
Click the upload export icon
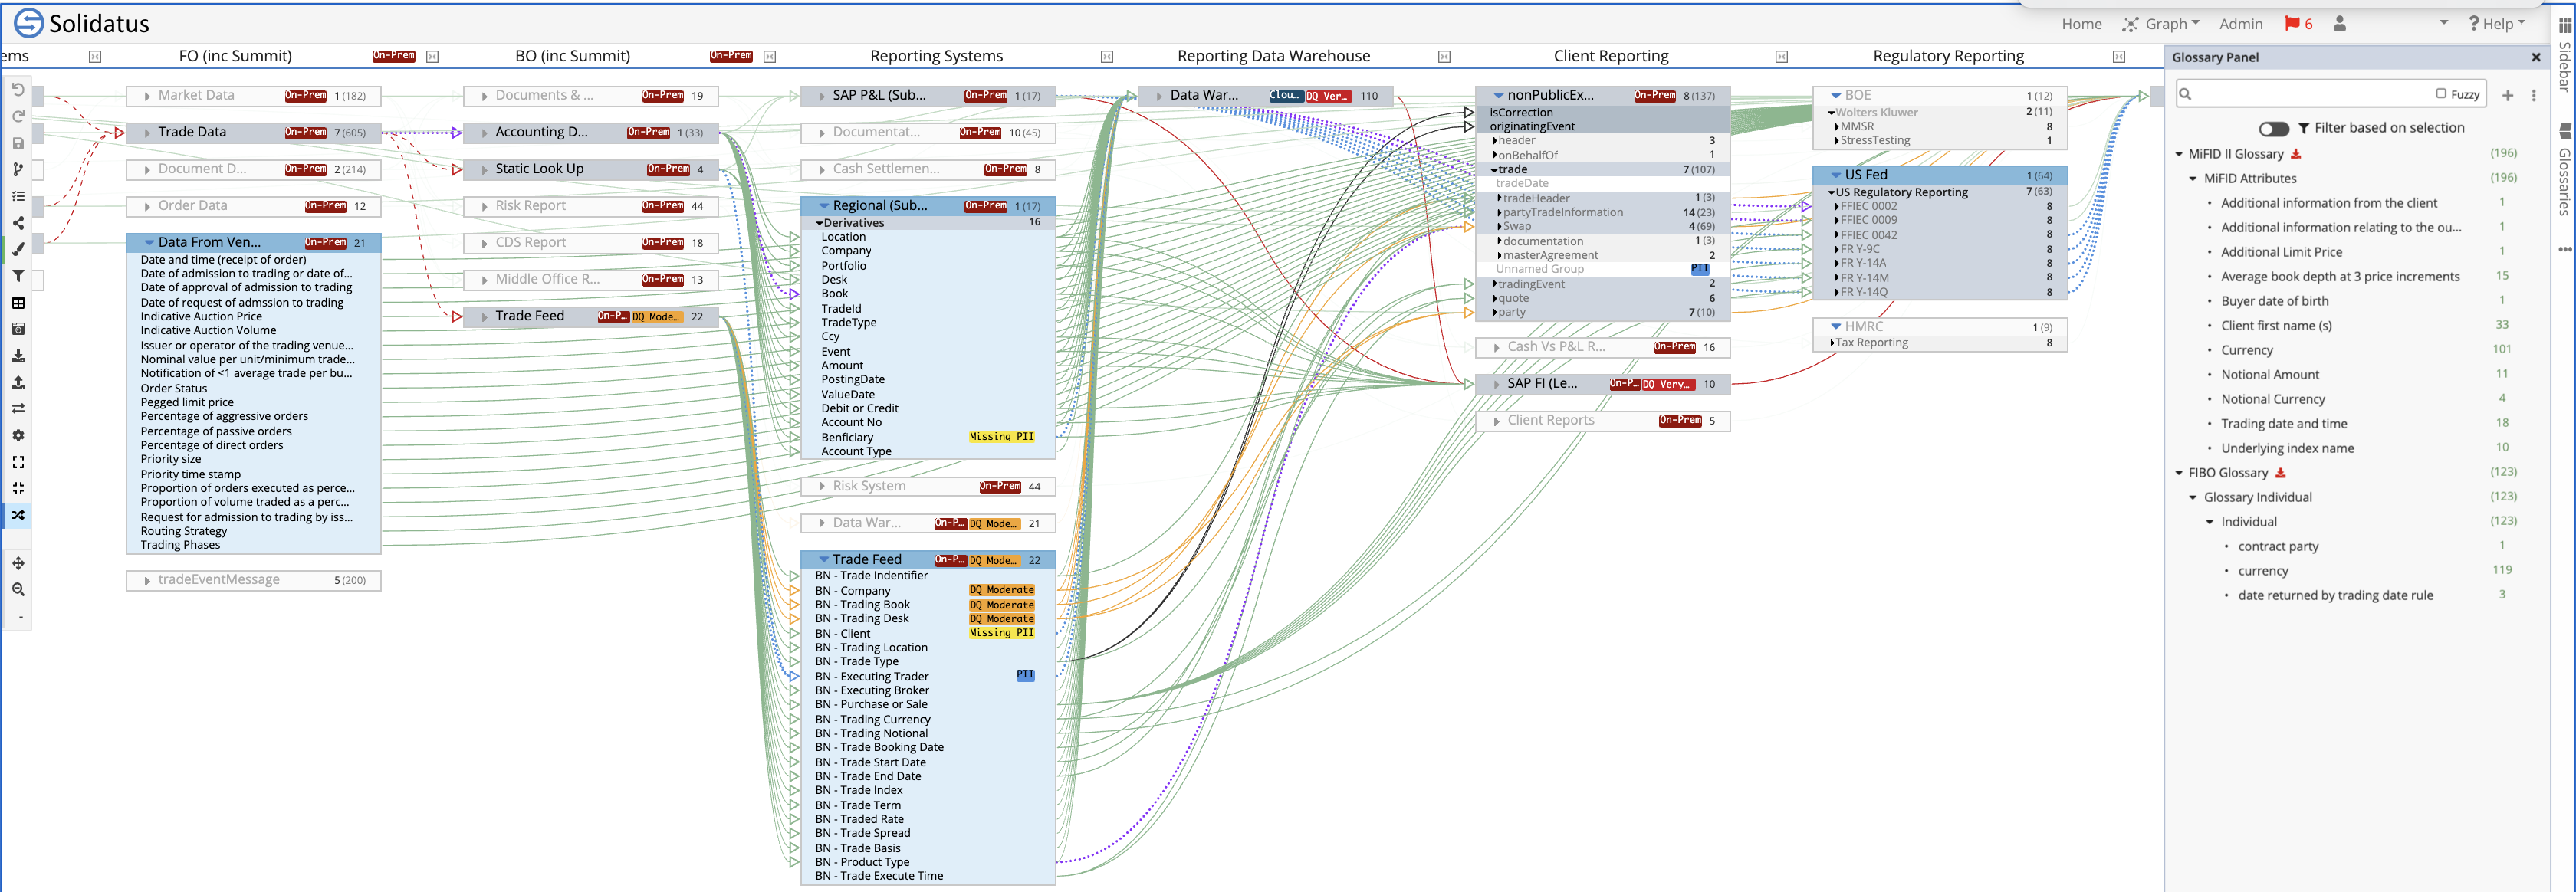click(x=18, y=382)
